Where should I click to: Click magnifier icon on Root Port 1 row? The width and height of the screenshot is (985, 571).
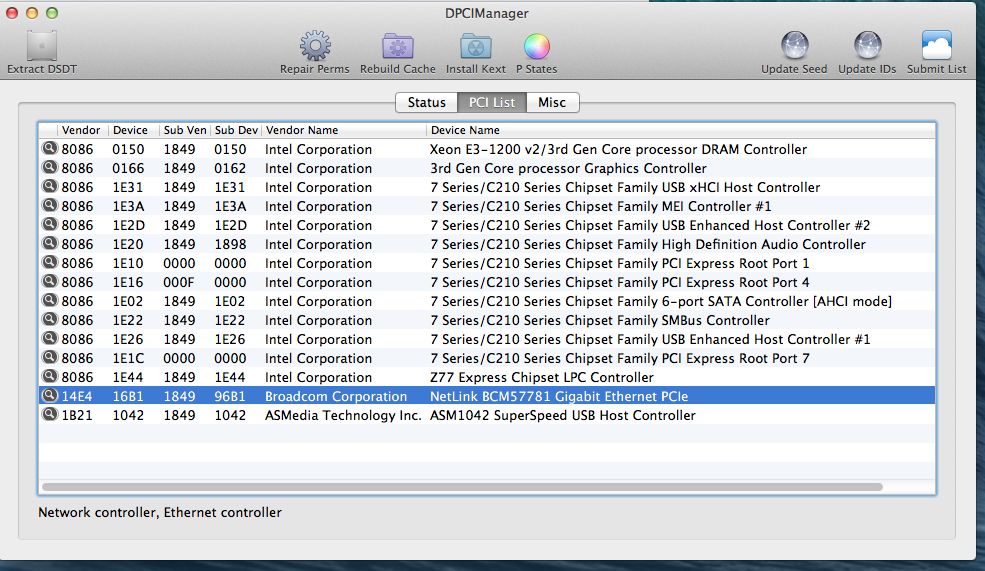(x=49, y=262)
